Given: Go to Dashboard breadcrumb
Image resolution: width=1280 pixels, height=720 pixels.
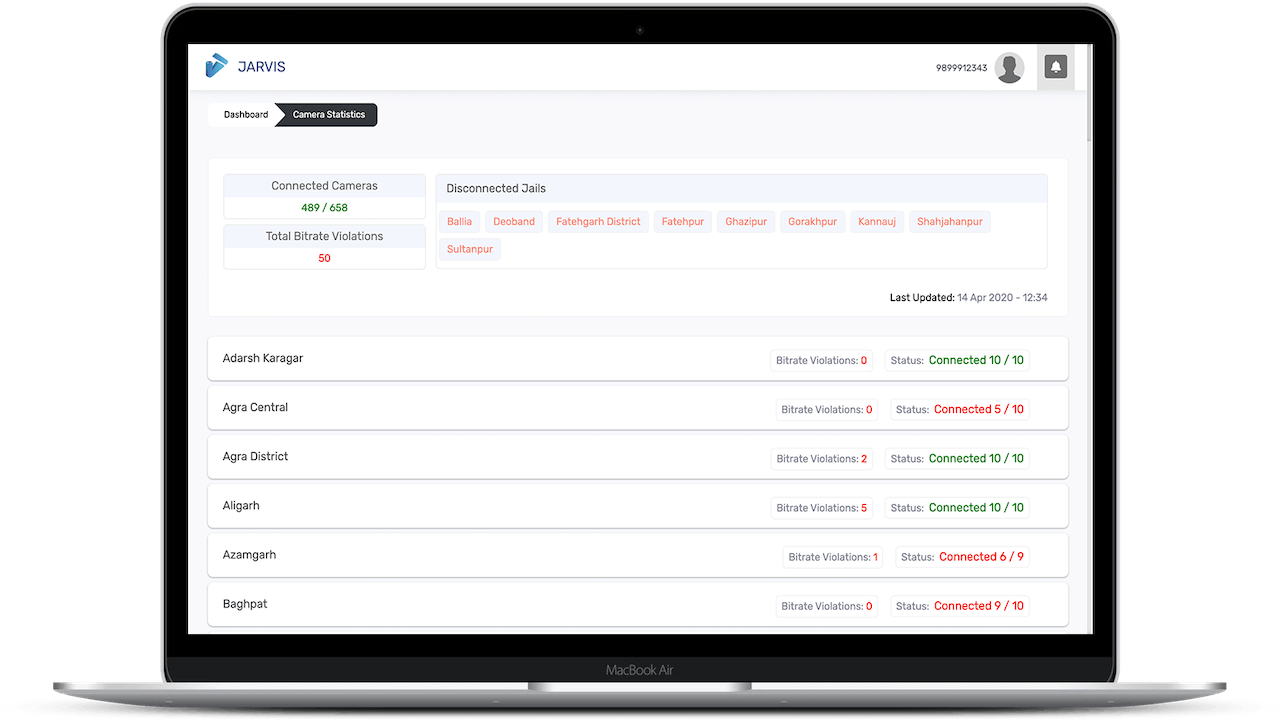Looking at the screenshot, I should tap(246, 115).
